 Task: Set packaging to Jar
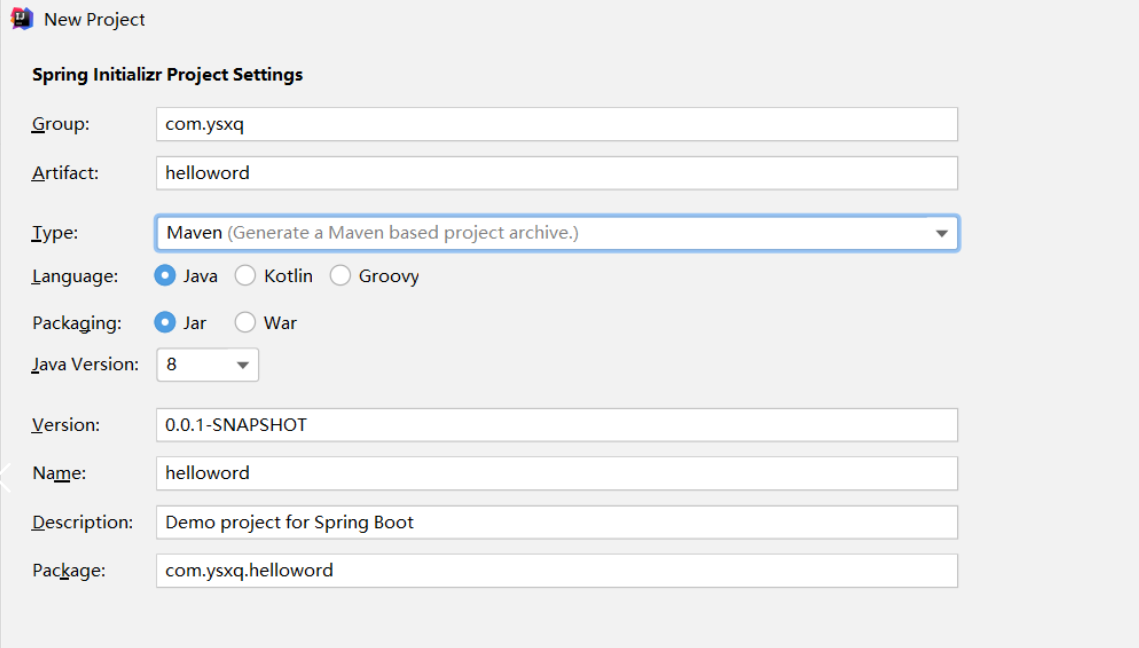[x=166, y=323]
